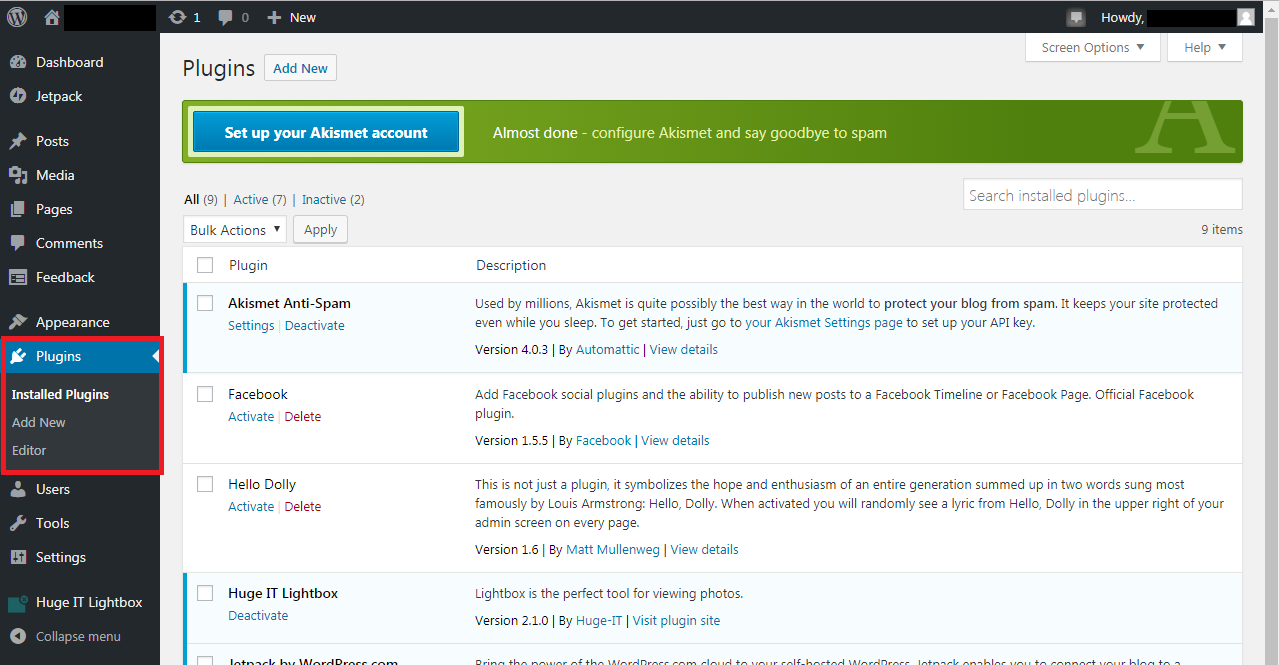Image resolution: width=1279 pixels, height=665 pixels.
Task: Open site home icon in admin bar
Action: point(52,17)
